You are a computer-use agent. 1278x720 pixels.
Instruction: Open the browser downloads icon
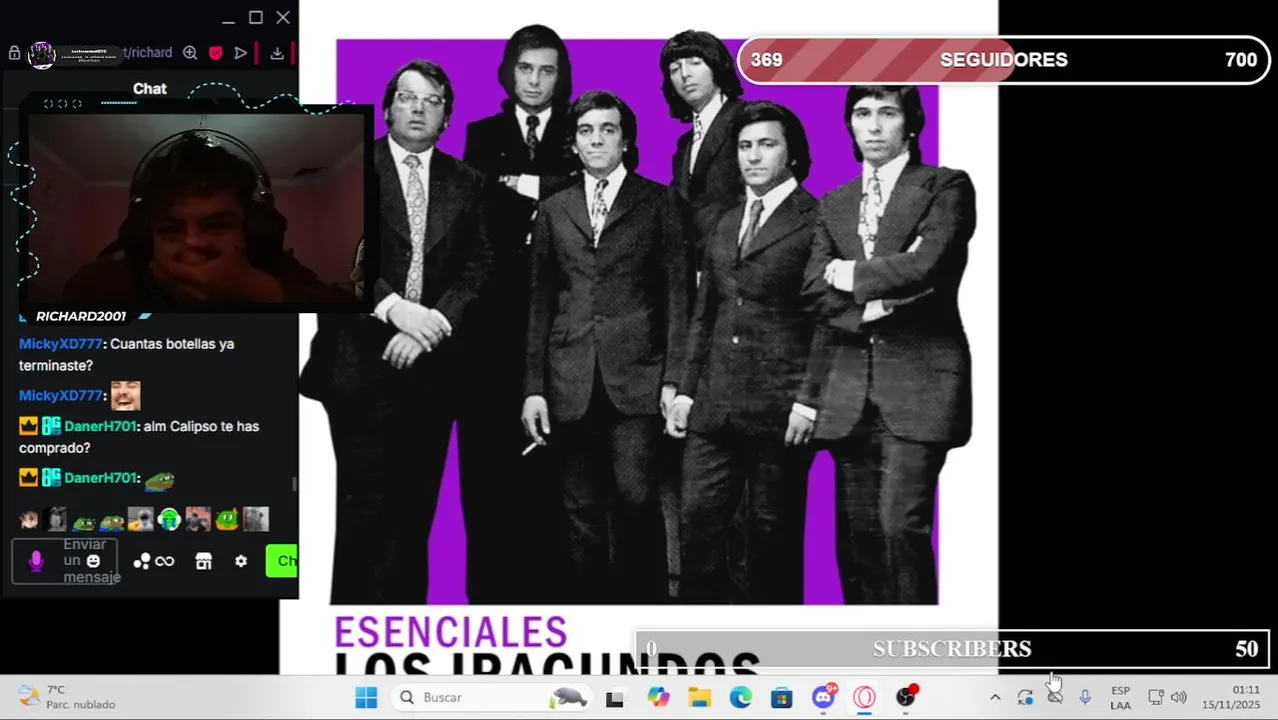coord(277,53)
